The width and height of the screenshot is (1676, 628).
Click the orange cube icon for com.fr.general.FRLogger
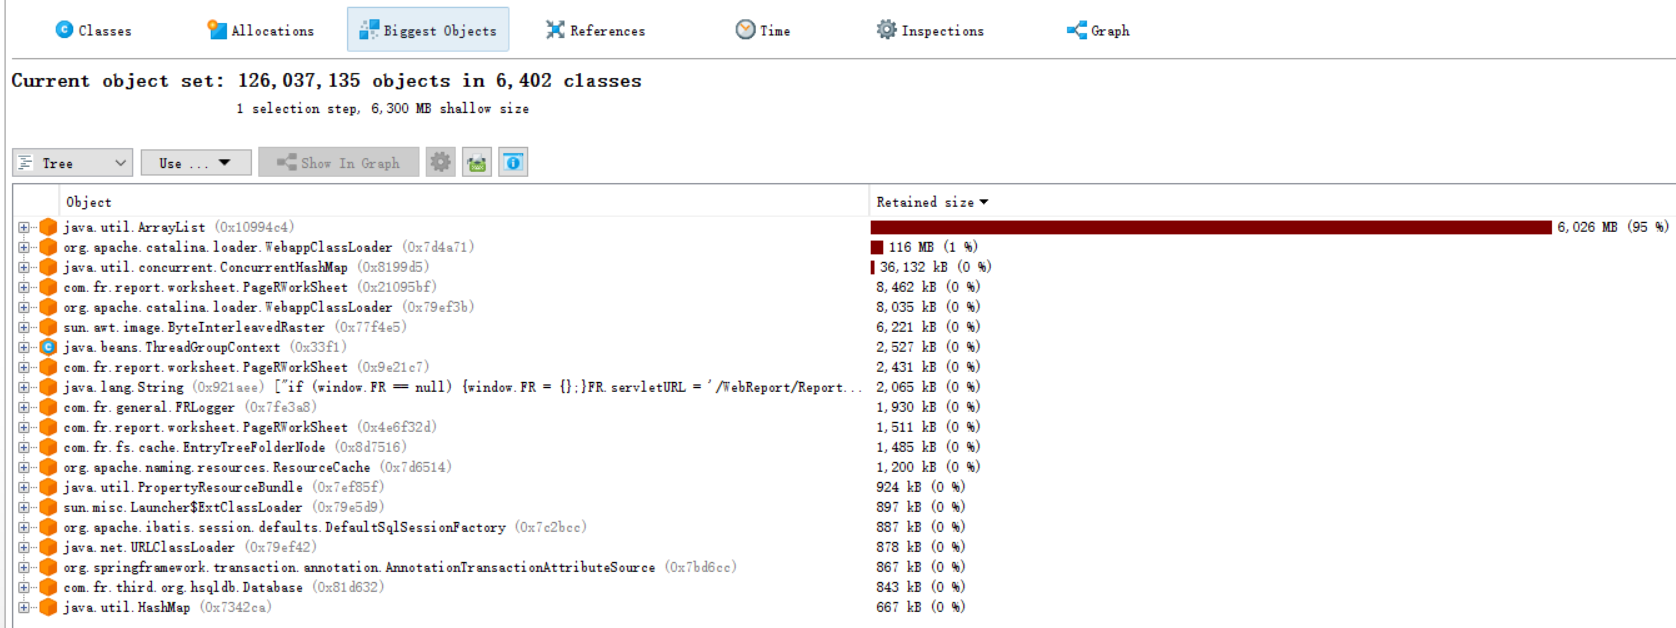[x=48, y=407]
